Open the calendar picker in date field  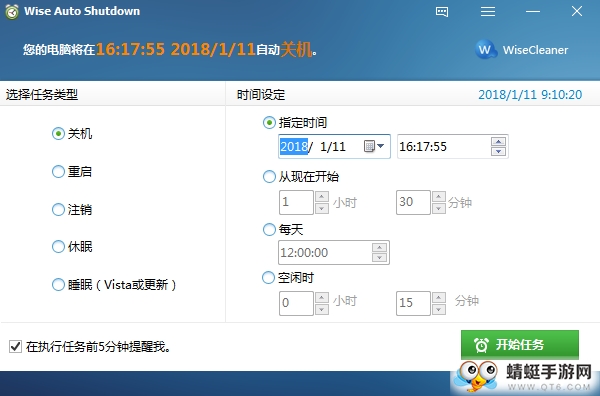(374, 146)
